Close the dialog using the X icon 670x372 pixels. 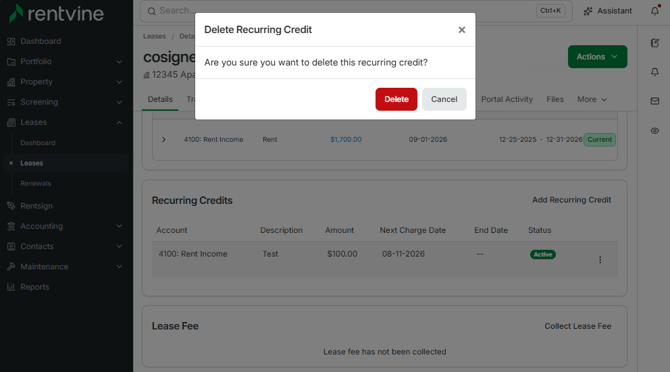coord(461,30)
